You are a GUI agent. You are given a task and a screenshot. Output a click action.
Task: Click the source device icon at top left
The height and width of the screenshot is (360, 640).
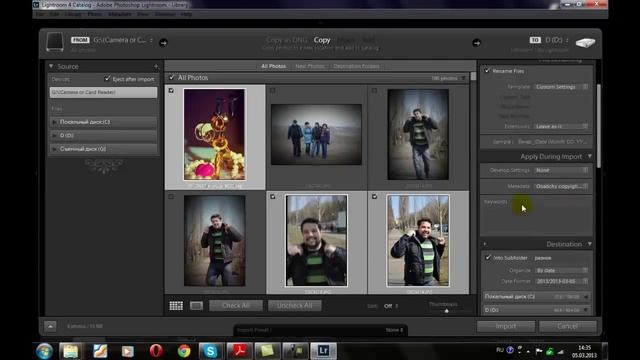pos(54,42)
